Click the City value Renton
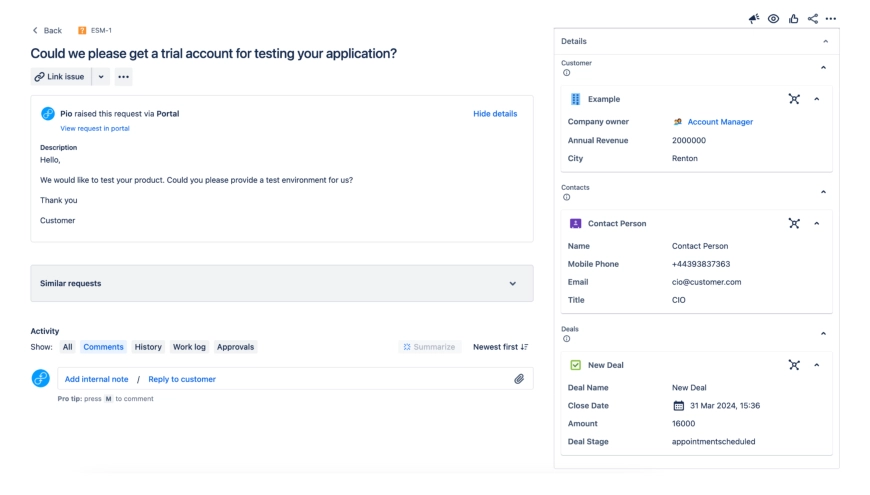The width and height of the screenshot is (870, 495). pyautogui.click(x=685, y=158)
